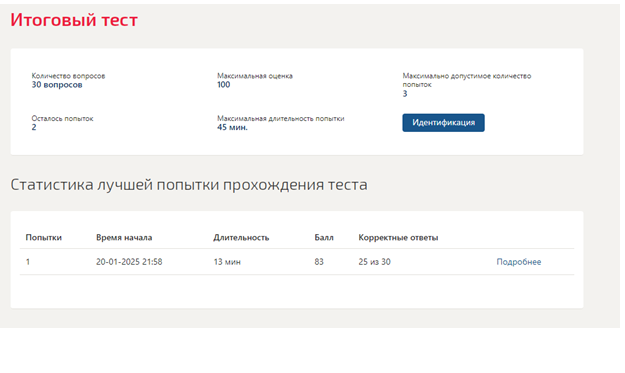Click the duration cell 13 мин
Viewport: 625px width, 373px height.
tap(227, 262)
